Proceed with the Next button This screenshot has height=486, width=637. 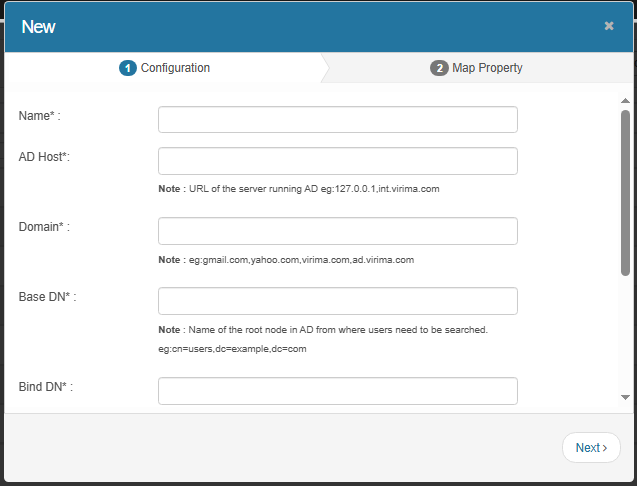point(591,448)
